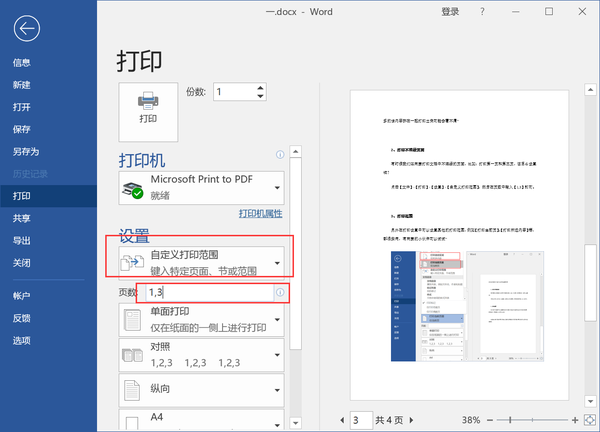Click the zoom in plus icon
The height and width of the screenshot is (432, 600).
coord(575,420)
